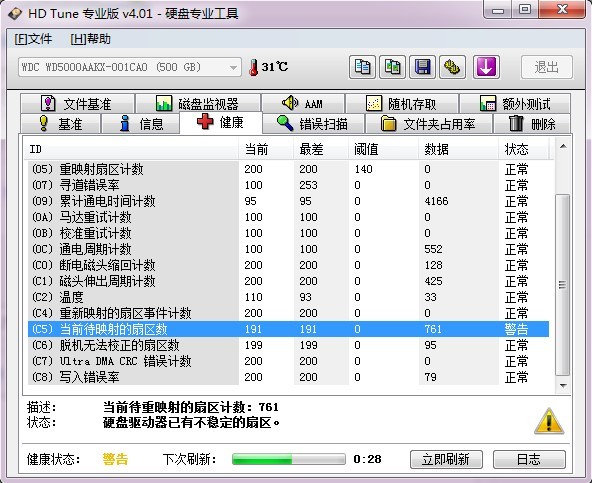Open the [H]帮助 menu
The image size is (592, 483).
tap(90, 39)
